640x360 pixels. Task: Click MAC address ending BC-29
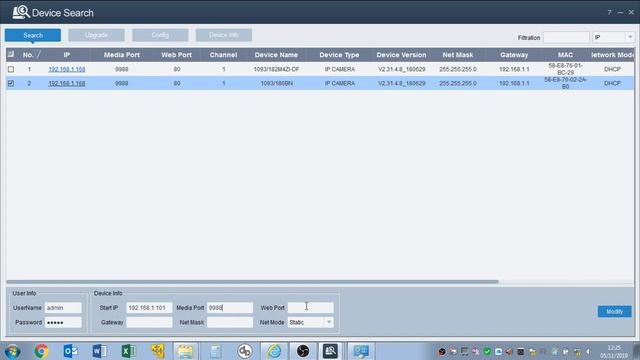(x=565, y=69)
